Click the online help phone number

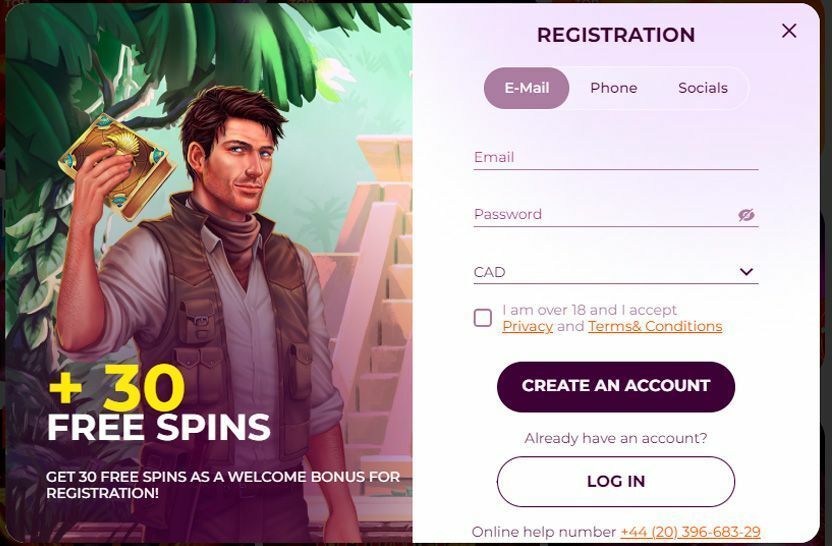(x=690, y=532)
